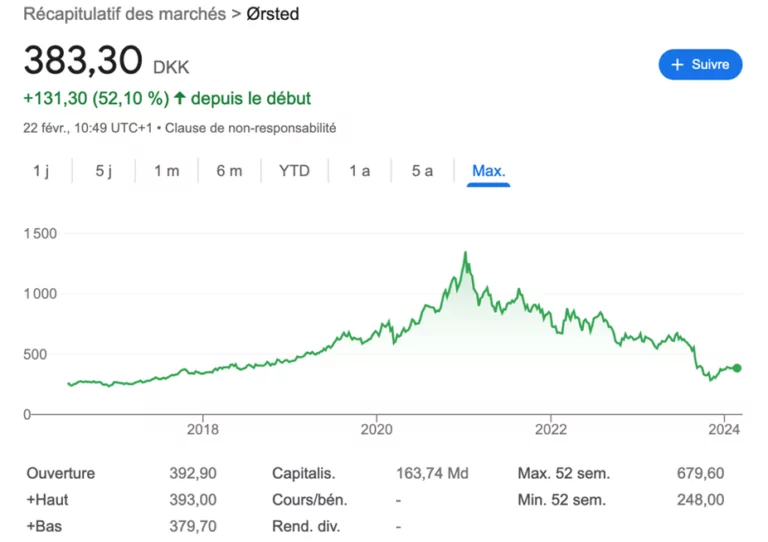Show the 1 m chart range
The image size is (768, 542).
pyautogui.click(x=166, y=171)
